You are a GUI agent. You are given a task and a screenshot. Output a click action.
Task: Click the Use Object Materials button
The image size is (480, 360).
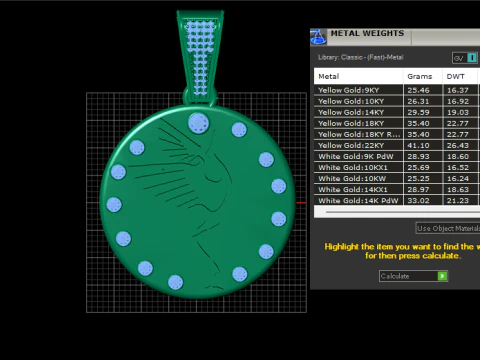point(448,228)
